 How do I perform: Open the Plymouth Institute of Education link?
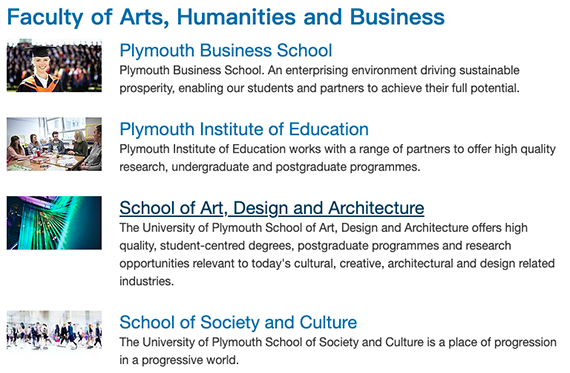click(x=244, y=129)
